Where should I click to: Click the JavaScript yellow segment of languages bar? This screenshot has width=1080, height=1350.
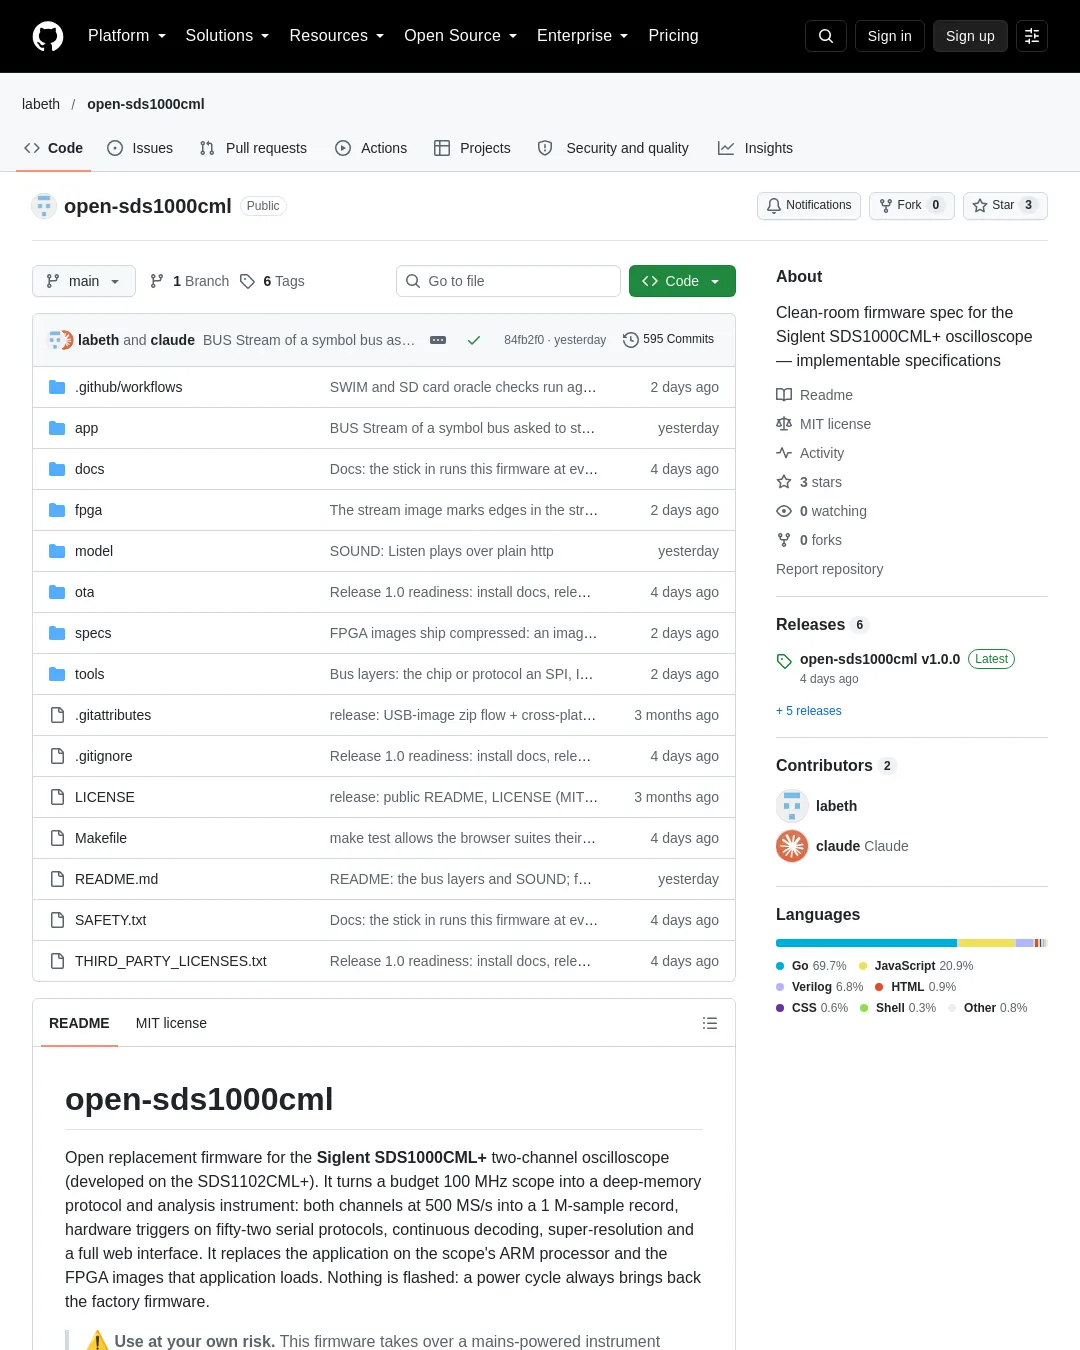pos(987,943)
